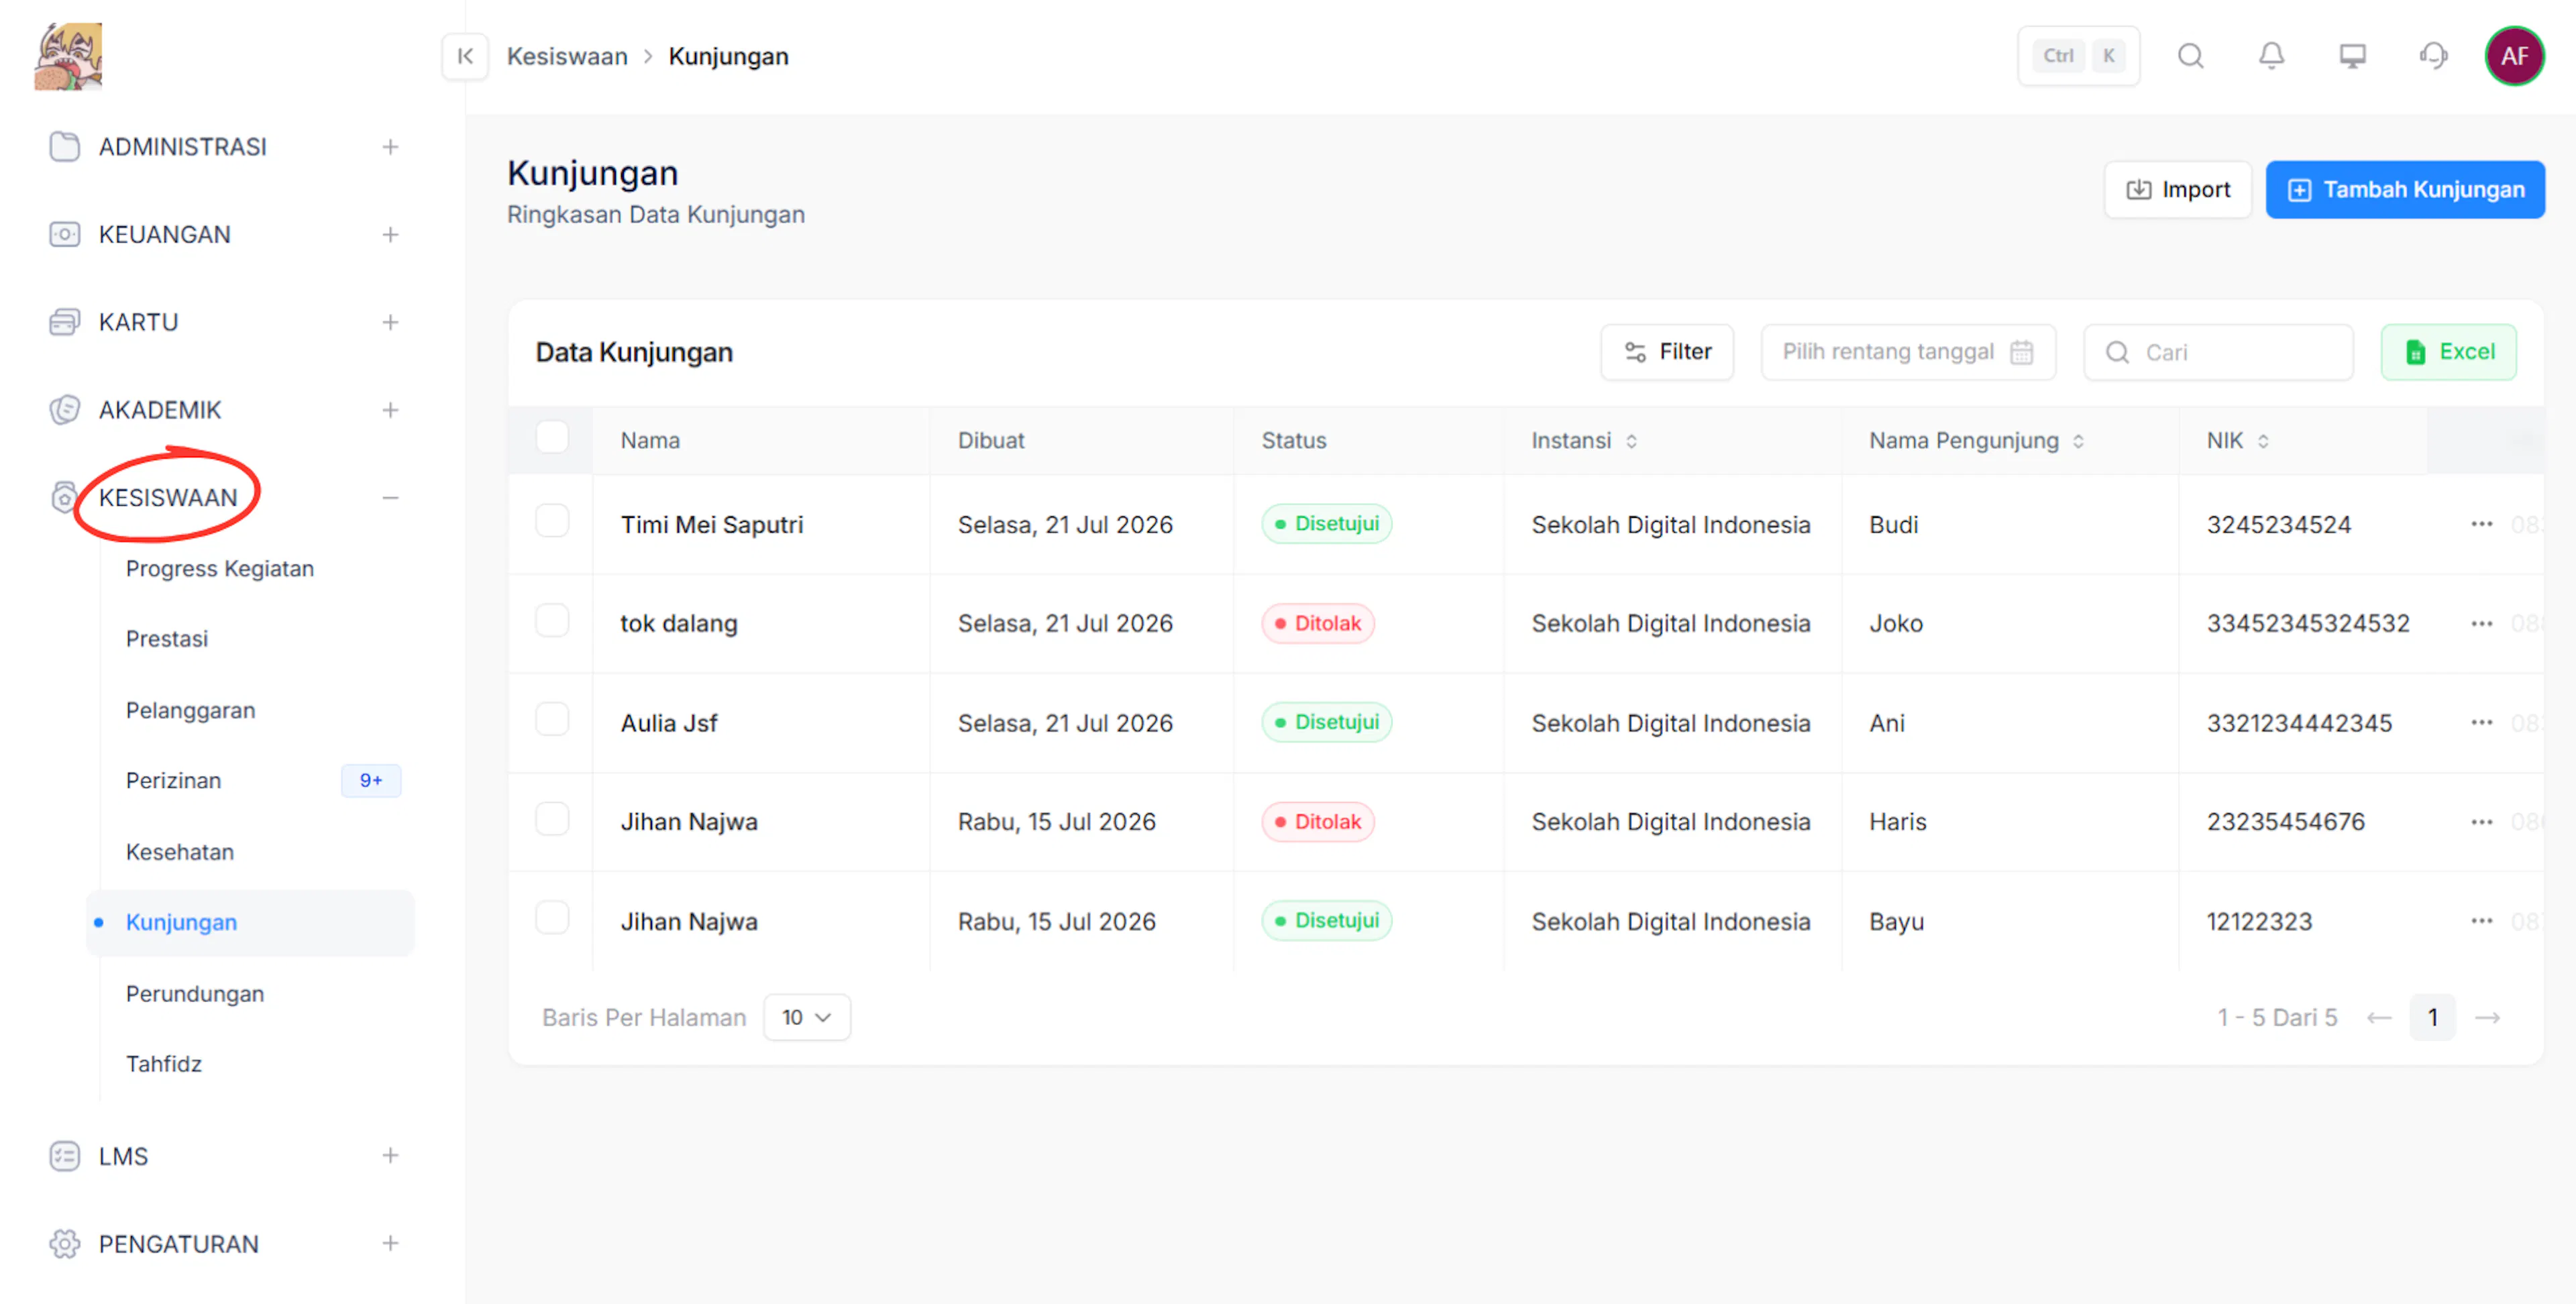
Task: Expand the LMS menu plus
Action: (x=390, y=1156)
